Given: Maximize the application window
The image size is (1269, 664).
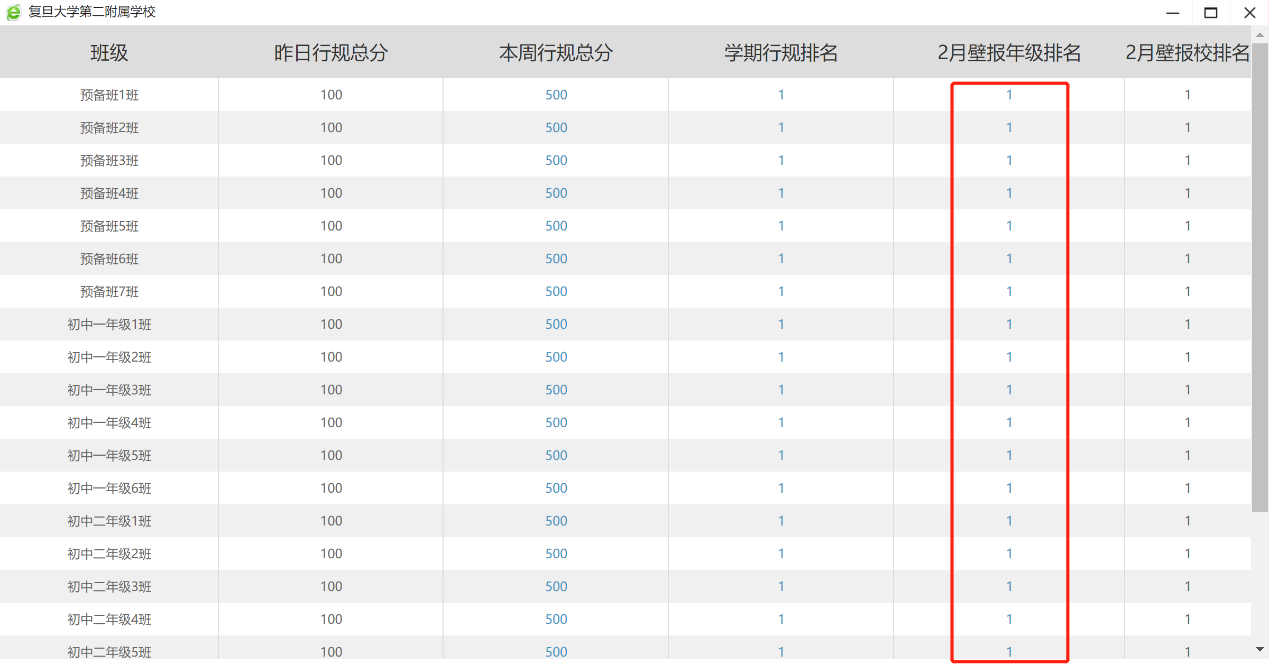Looking at the screenshot, I should point(1210,12).
